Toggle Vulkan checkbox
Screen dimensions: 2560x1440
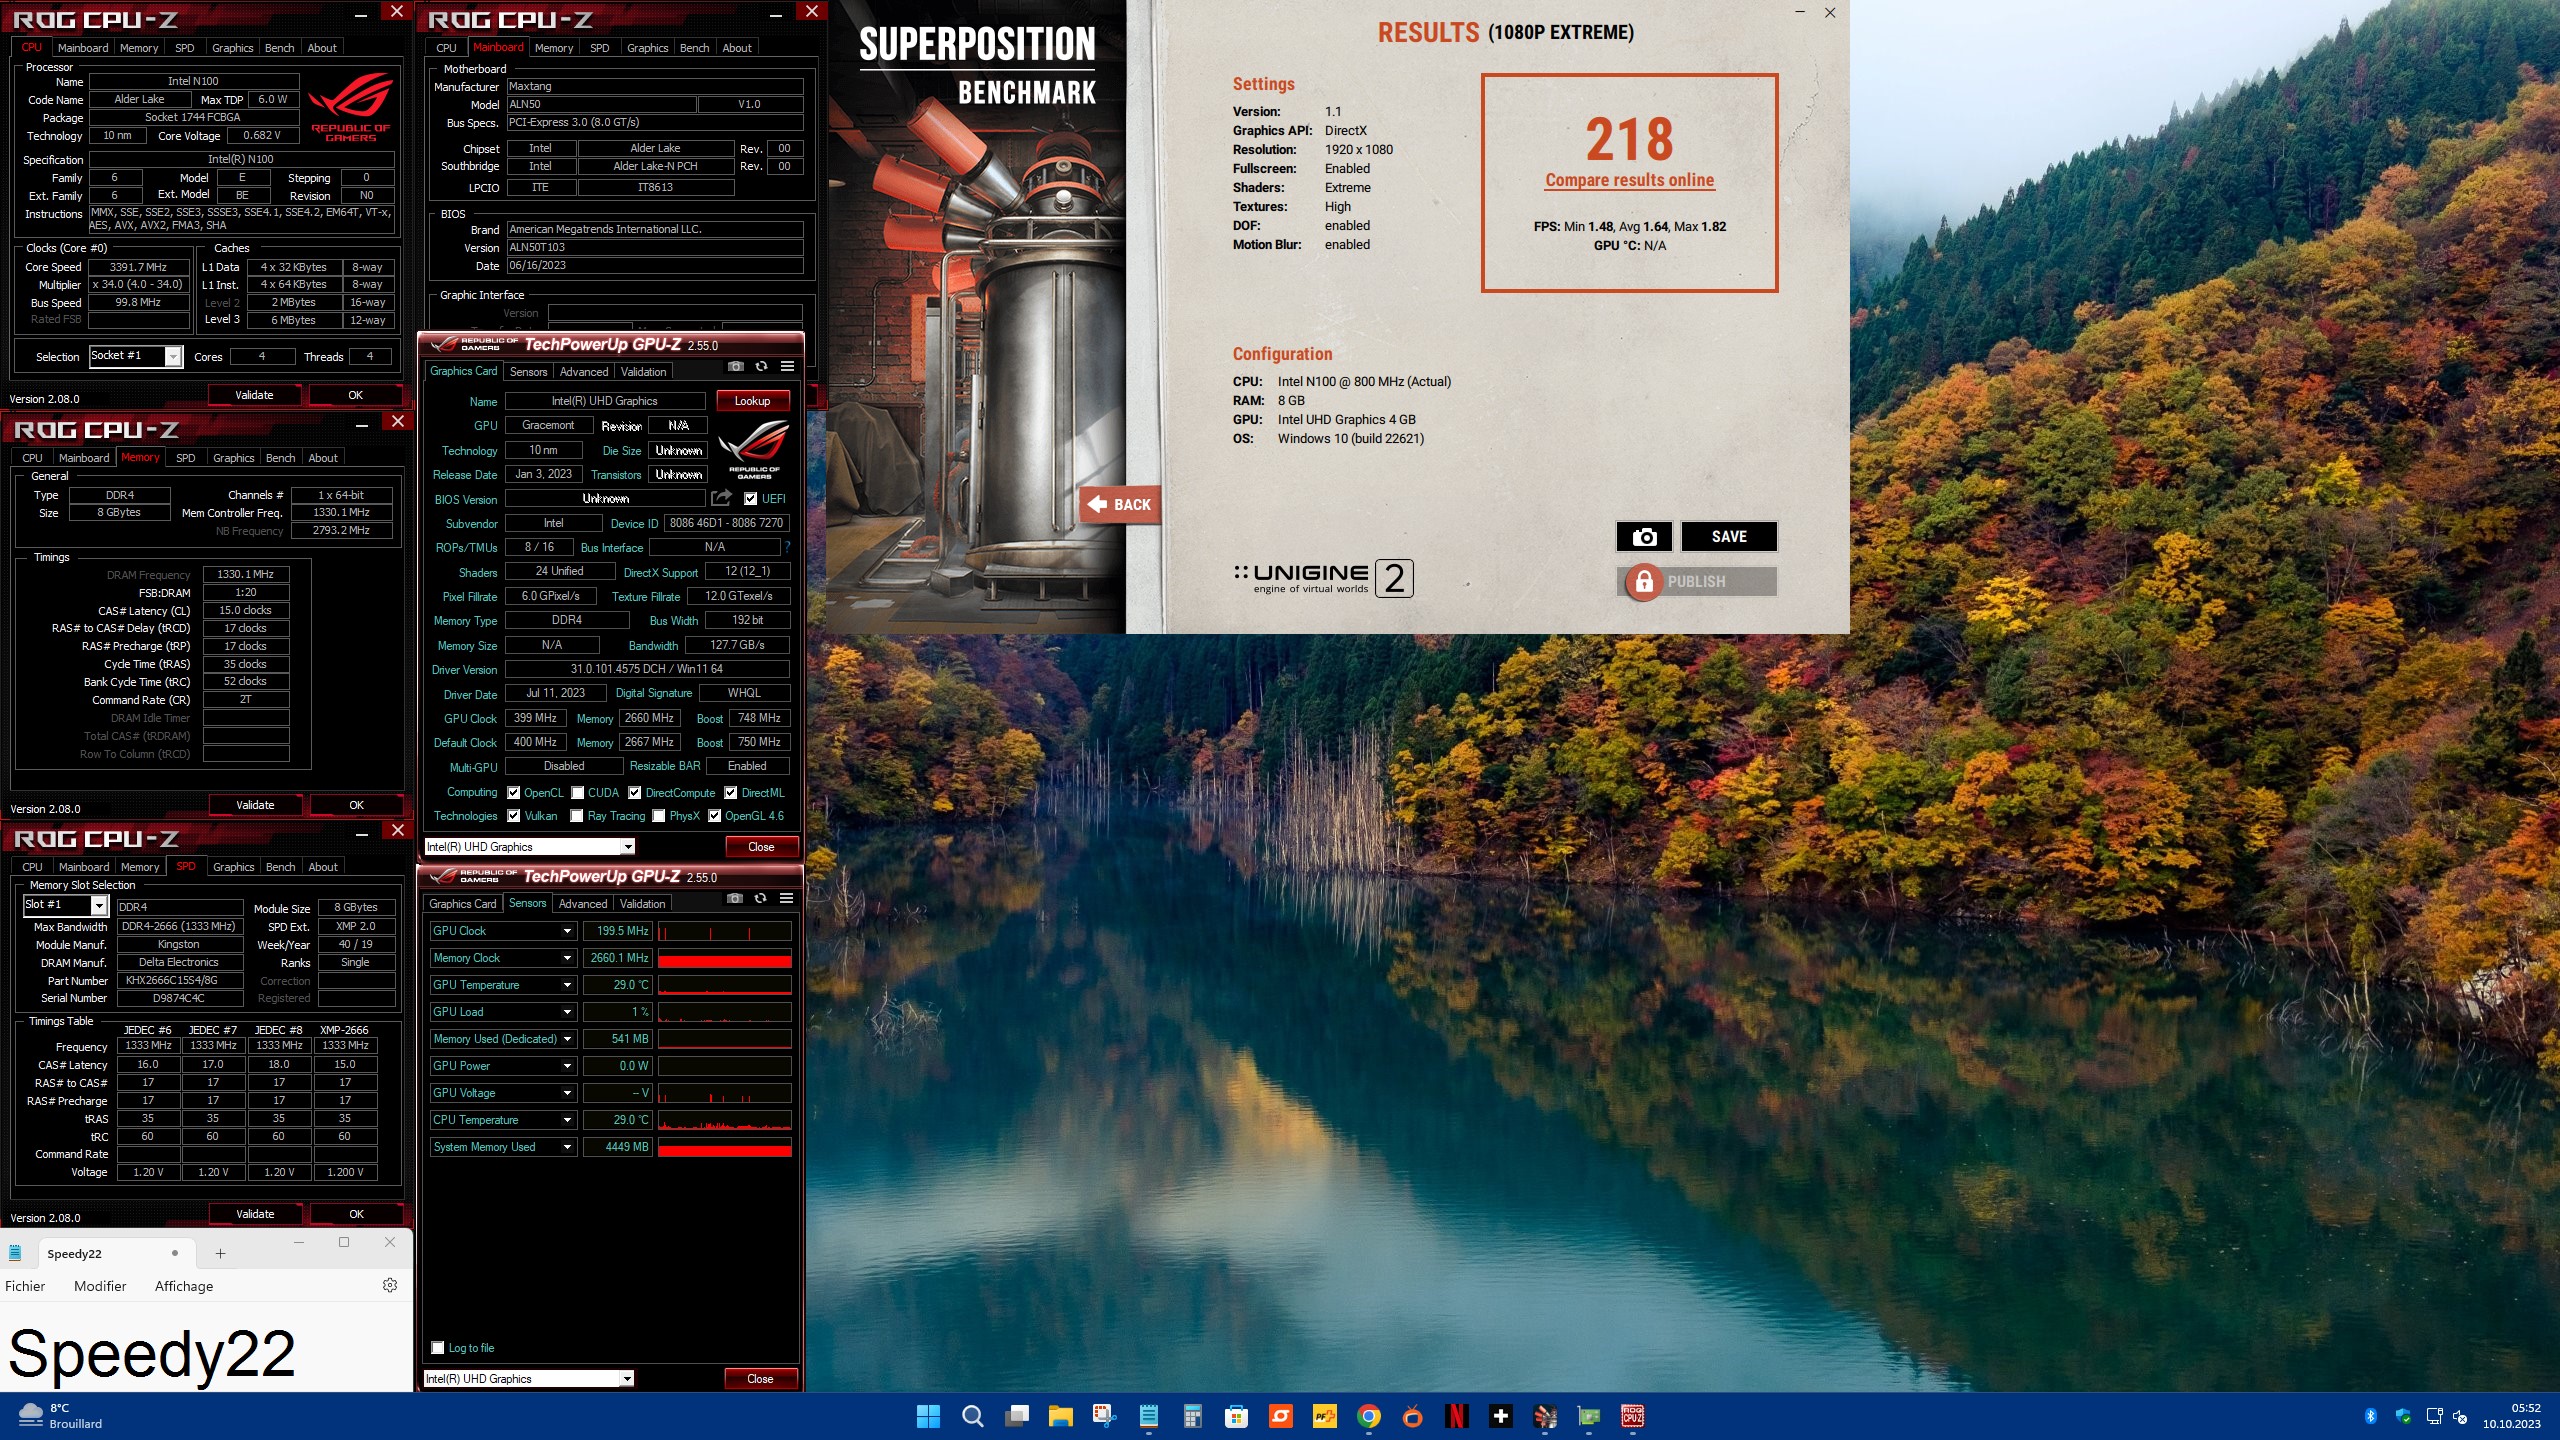click(514, 816)
